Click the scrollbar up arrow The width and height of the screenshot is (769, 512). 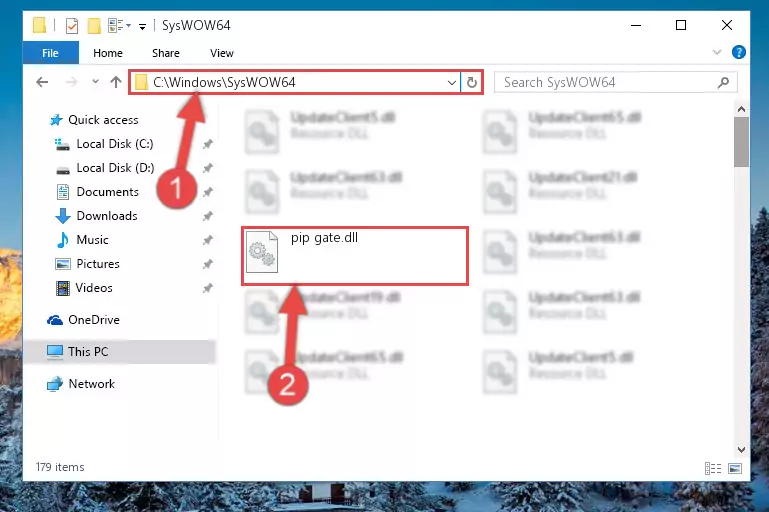pyautogui.click(x=741, y=109)
